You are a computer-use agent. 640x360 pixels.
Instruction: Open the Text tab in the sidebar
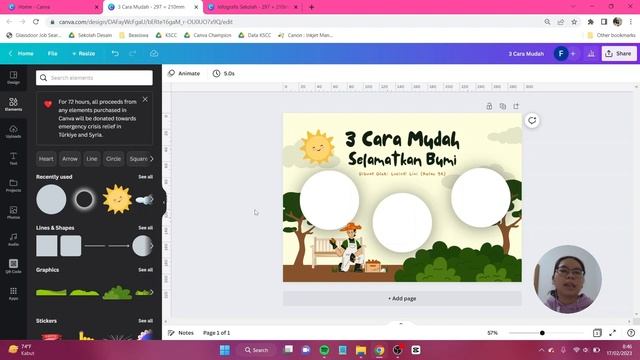click(13, 158)
